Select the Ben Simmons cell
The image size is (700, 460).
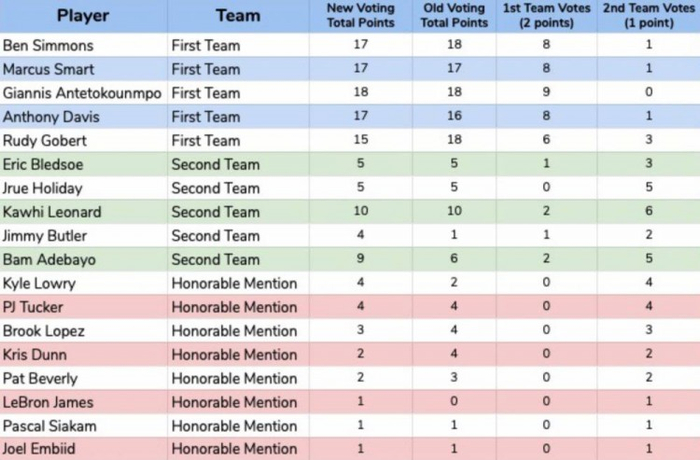click(x=84, y=45)
